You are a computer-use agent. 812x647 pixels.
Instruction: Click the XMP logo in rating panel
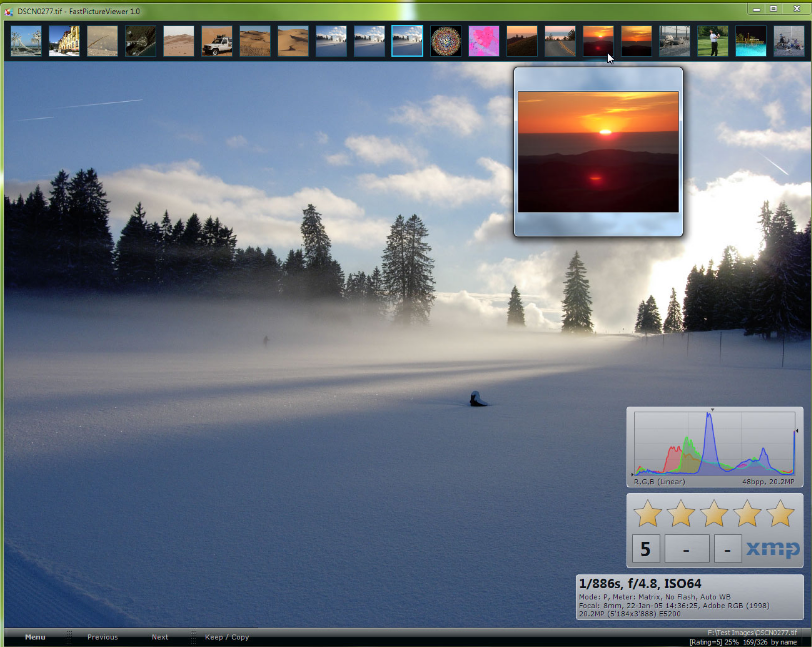pyautogui.click(x=773, y=549)
